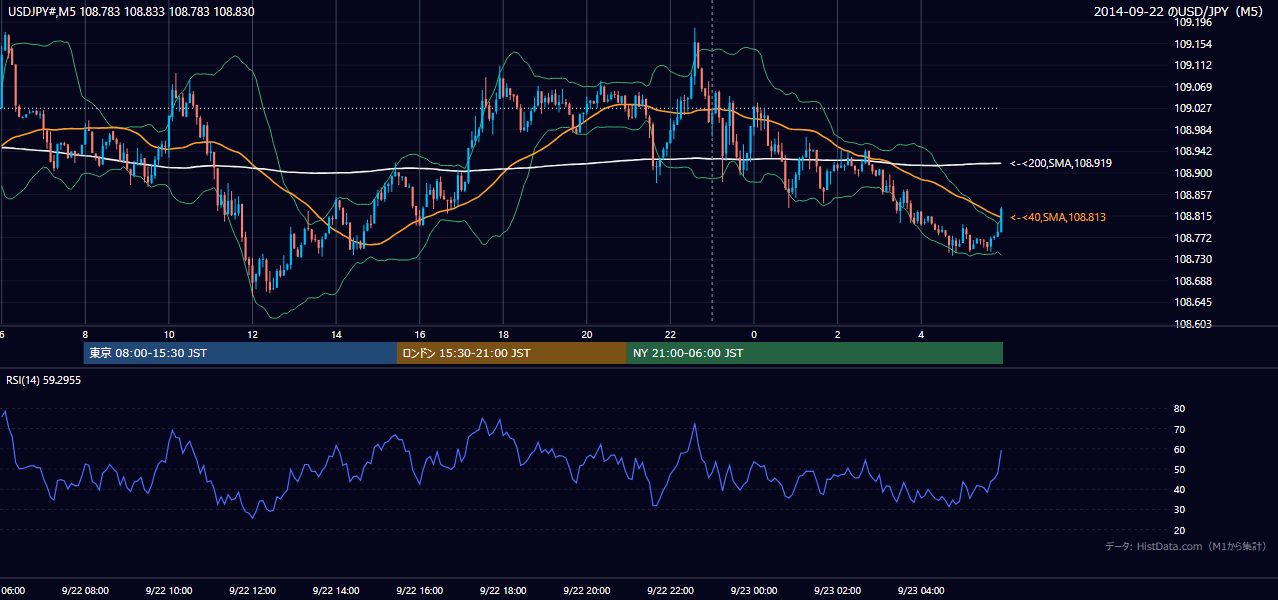Click the 9/23 02:00 time axis label

click(837, 590)
